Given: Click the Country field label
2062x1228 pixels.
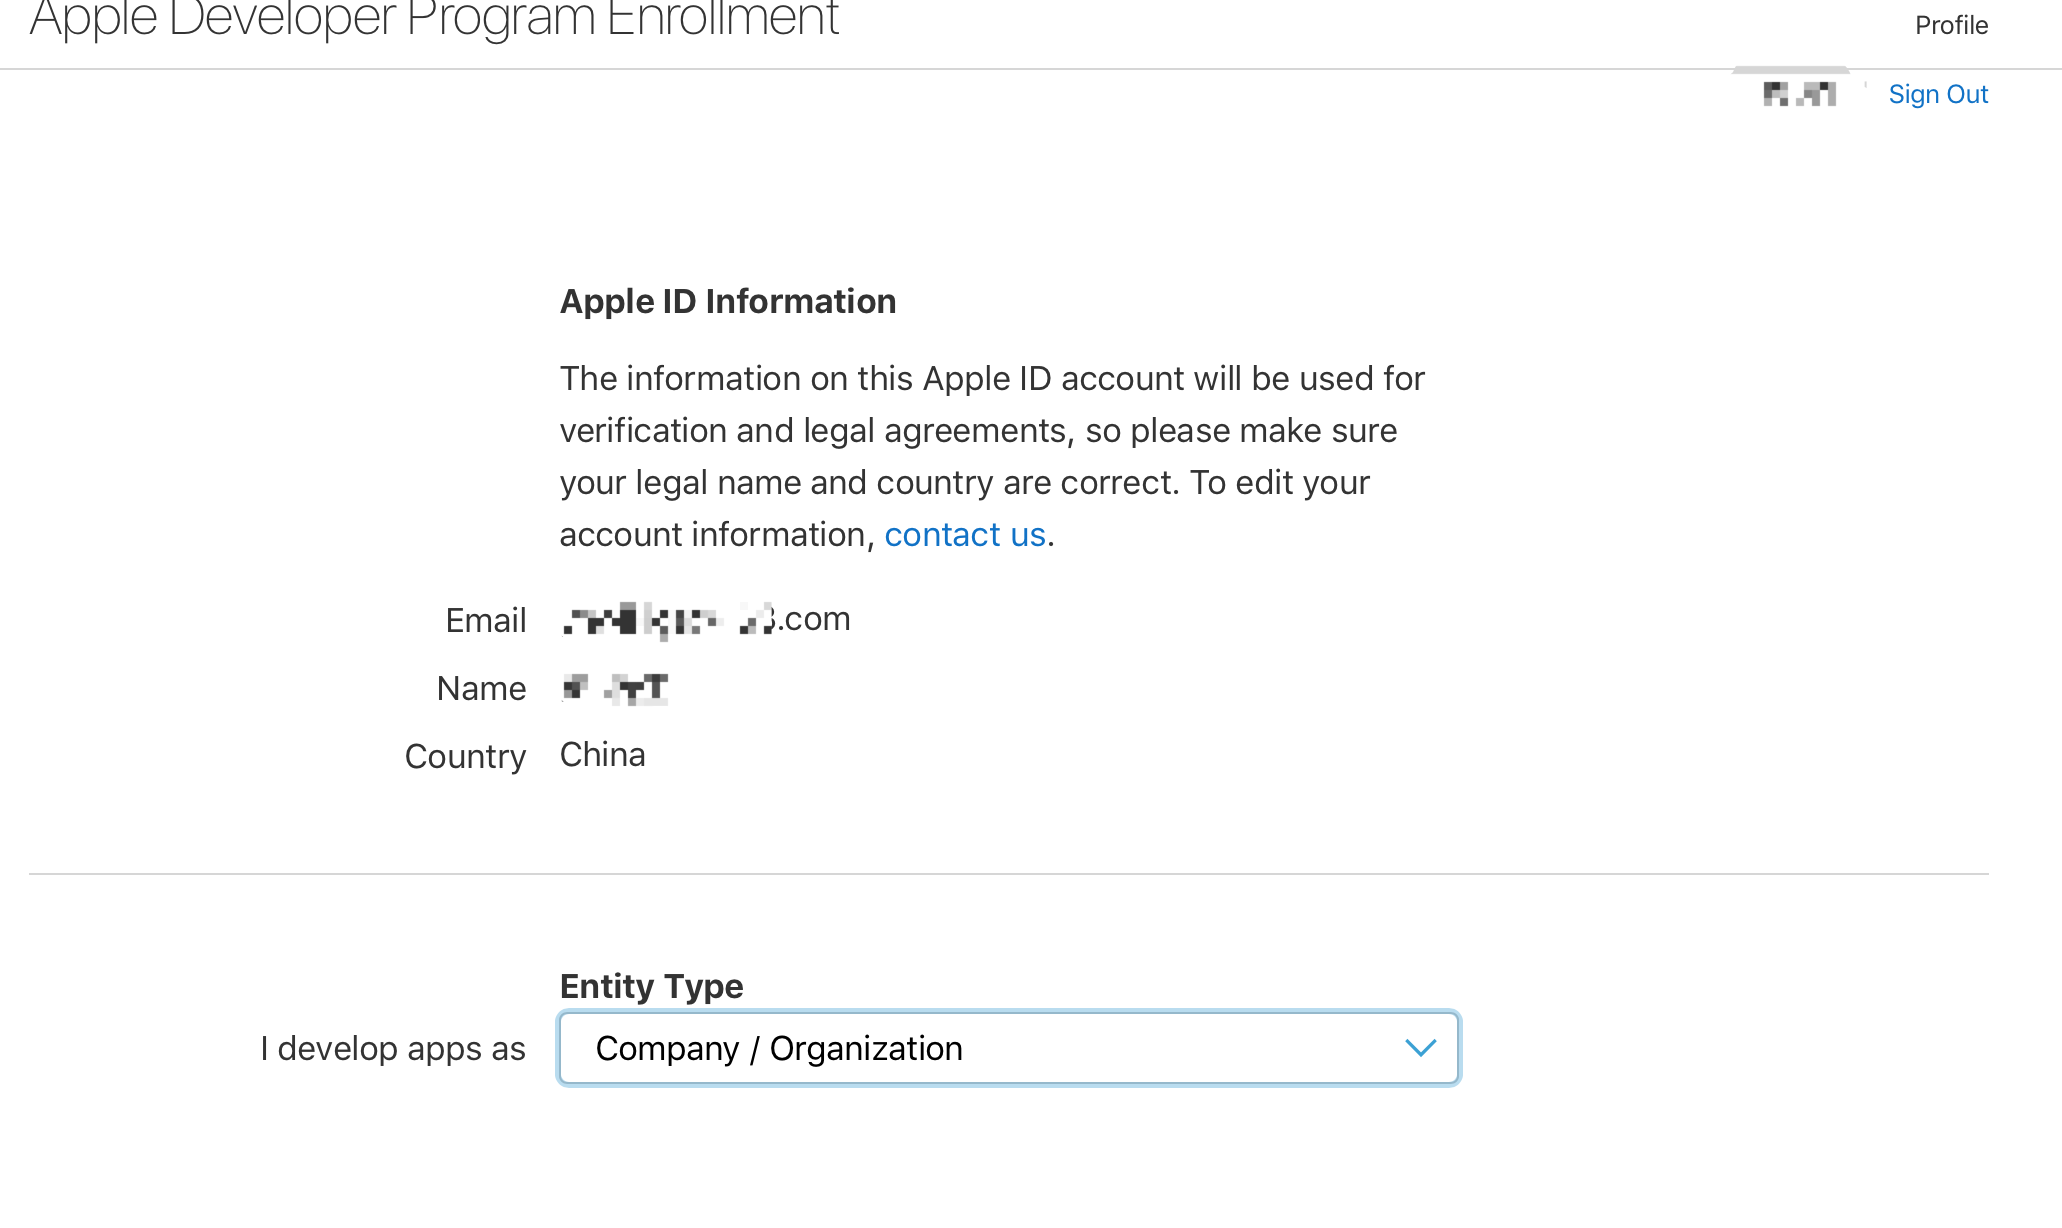Looking at the screenshot, I should pyautogui.click(x=465, y=757).
